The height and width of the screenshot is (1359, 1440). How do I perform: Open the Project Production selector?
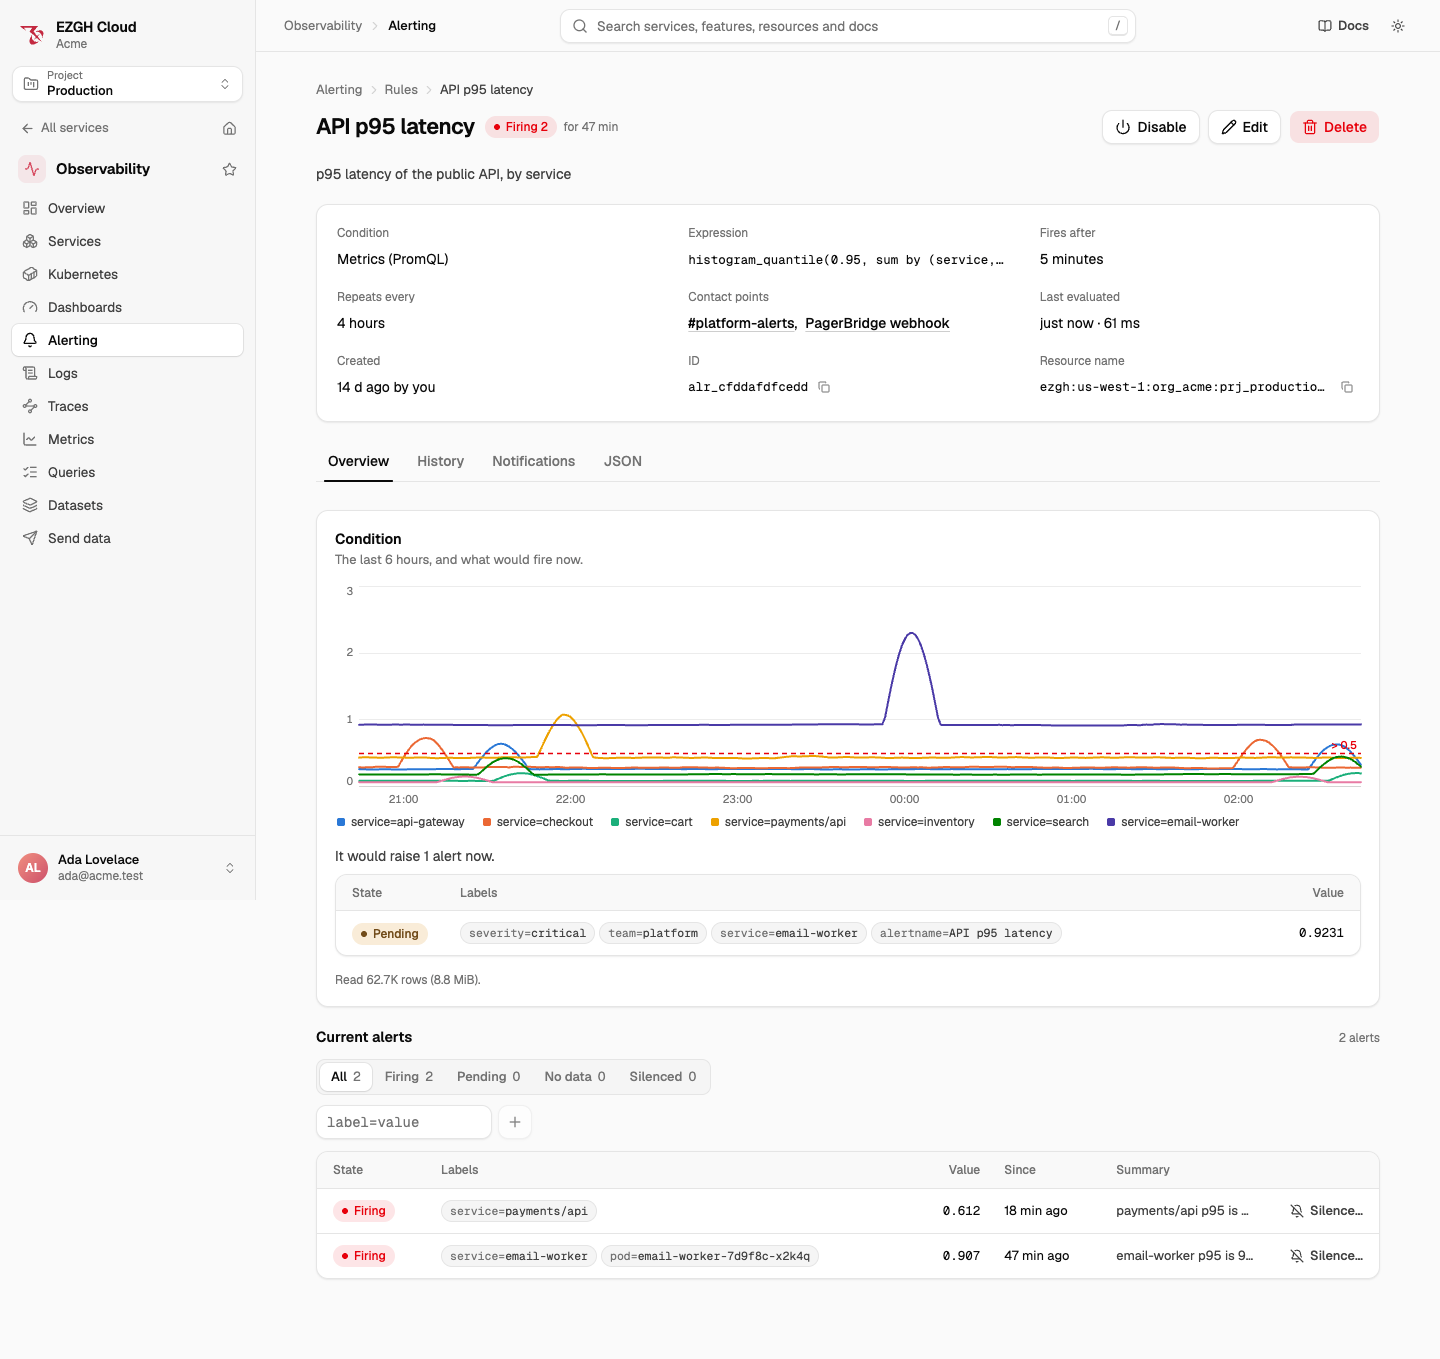127,84
